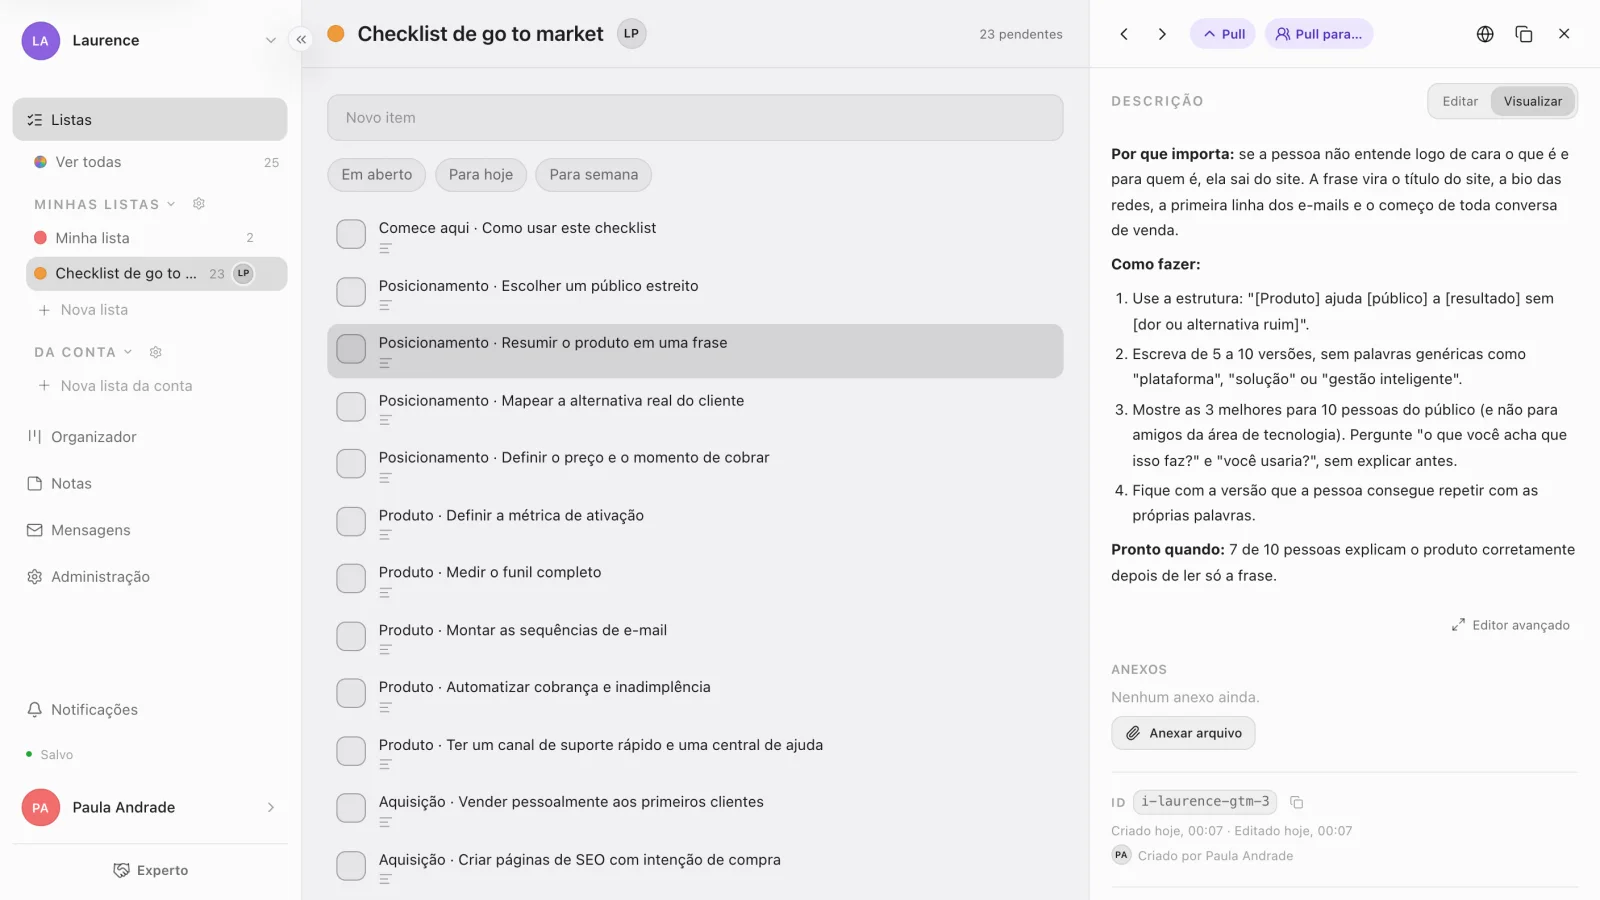Switch description to Editar mode
The width and height of the screenshot is (1600, 900).
pos(1460,101)
